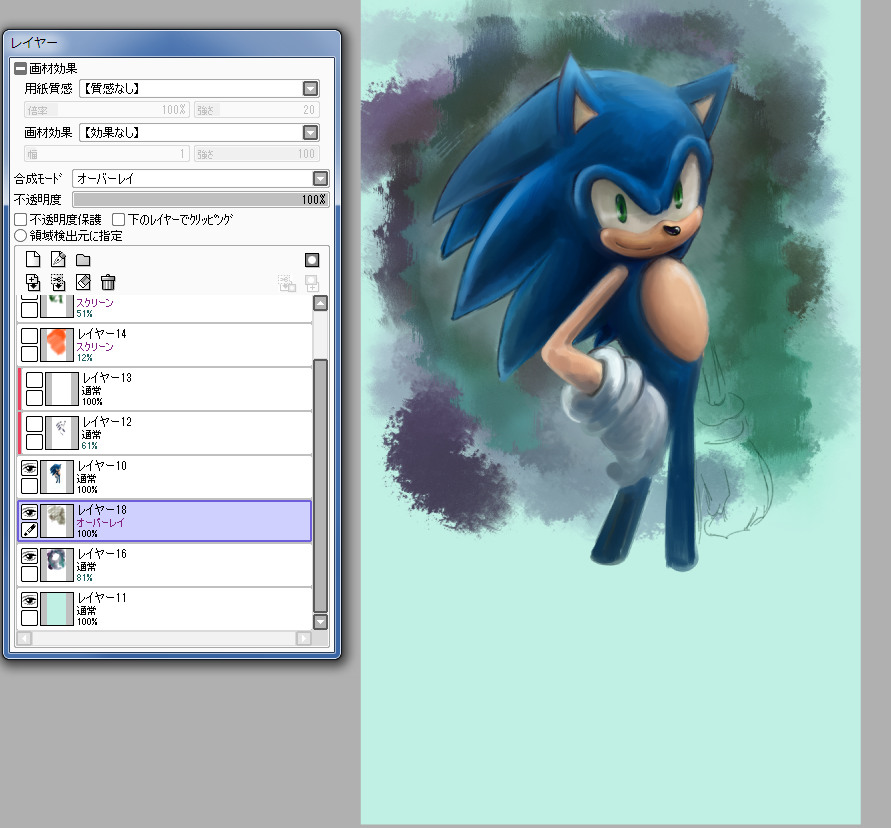This screenshot has height=828, width=891.
Task: Select レイヤー10 in the layer list
Action: [x=165, y=477]
